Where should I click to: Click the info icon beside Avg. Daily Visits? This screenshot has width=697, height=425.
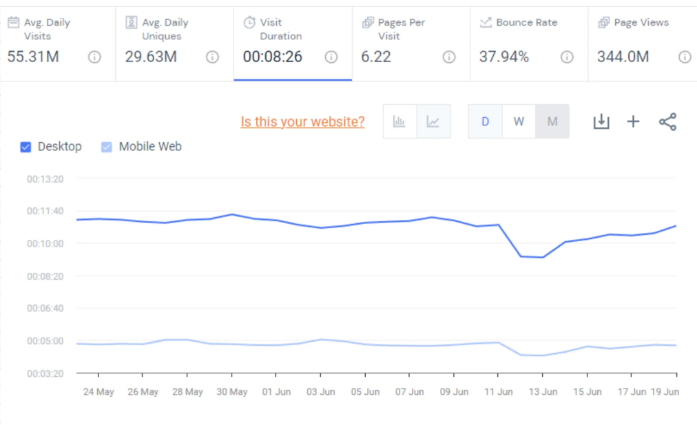(x=94, y=57)
